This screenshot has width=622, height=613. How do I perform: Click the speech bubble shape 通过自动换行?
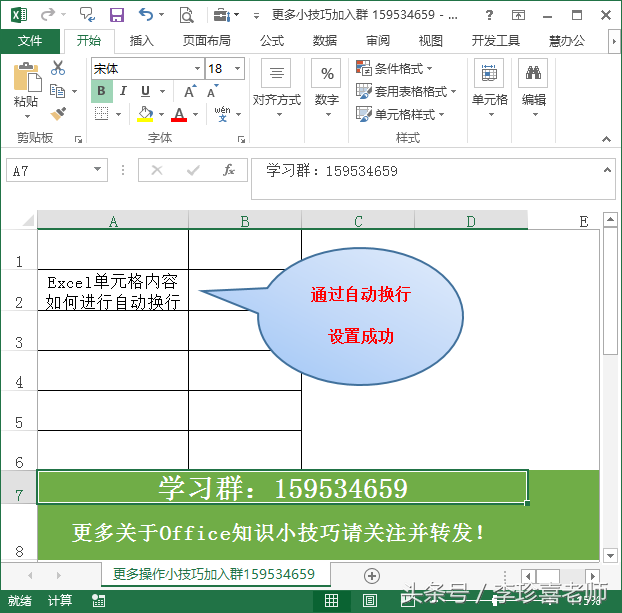tap(360, 316)
